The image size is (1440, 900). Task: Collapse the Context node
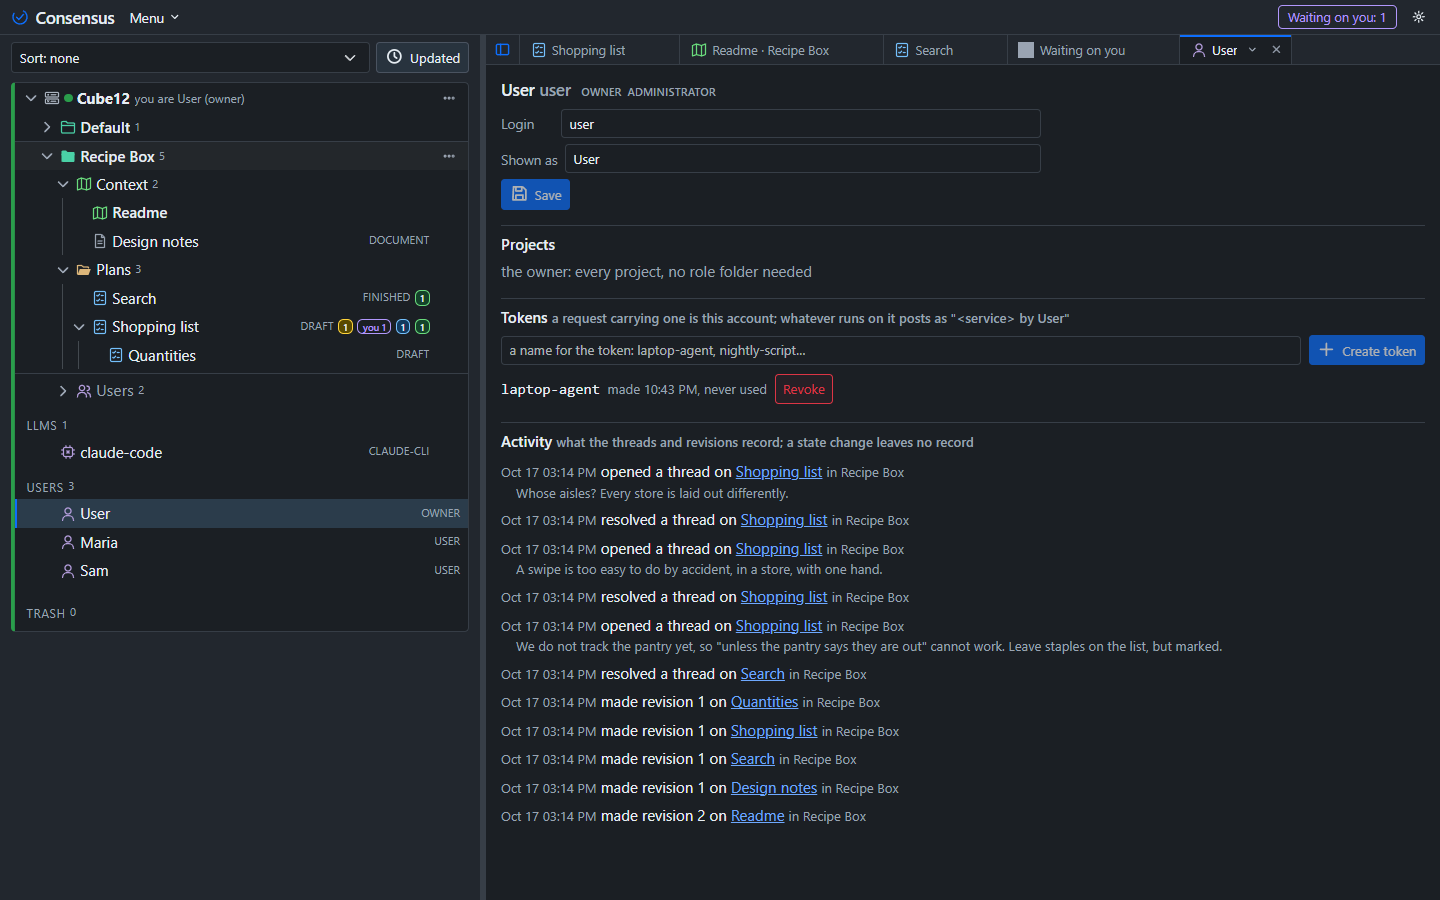pos(63,184)
